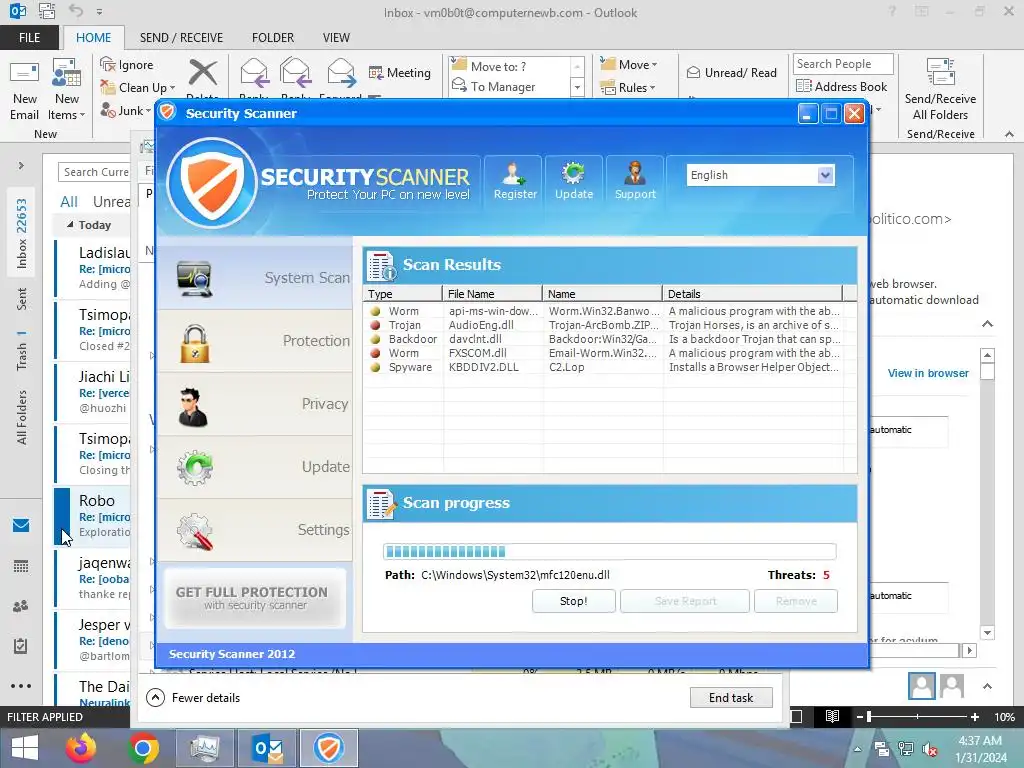Screen dimensions: 1024x768
Task: Select System Scan in the sidebar
Action: click(255, 278)
